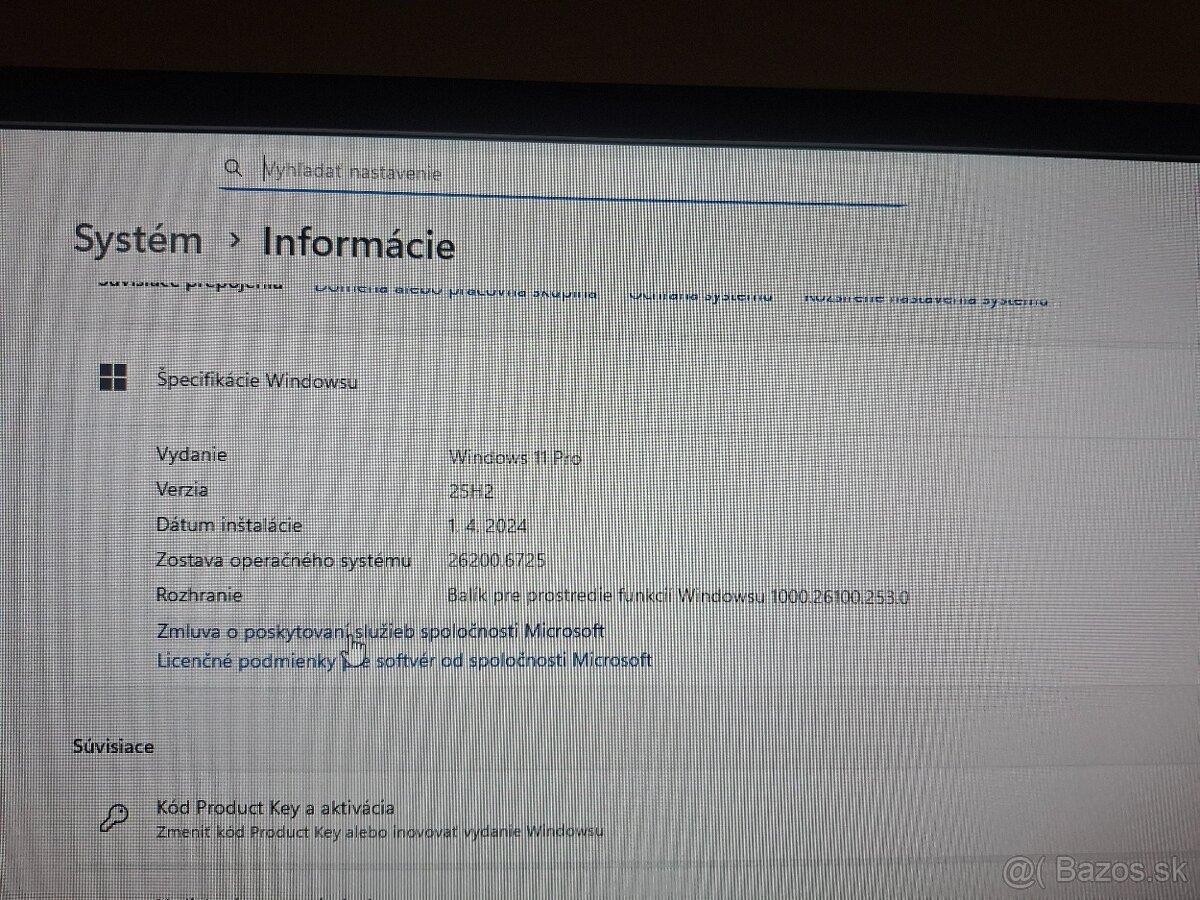The width and height of the screenshot is (1200, 900).
Task: Click the breadcrumb chevron after Systém
Action: [235, 241]
